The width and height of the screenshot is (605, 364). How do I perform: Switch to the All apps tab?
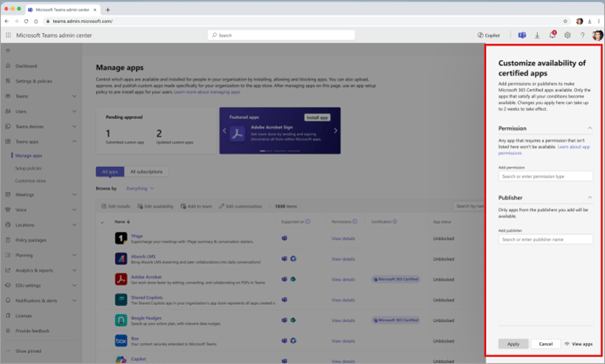[110, 172]
